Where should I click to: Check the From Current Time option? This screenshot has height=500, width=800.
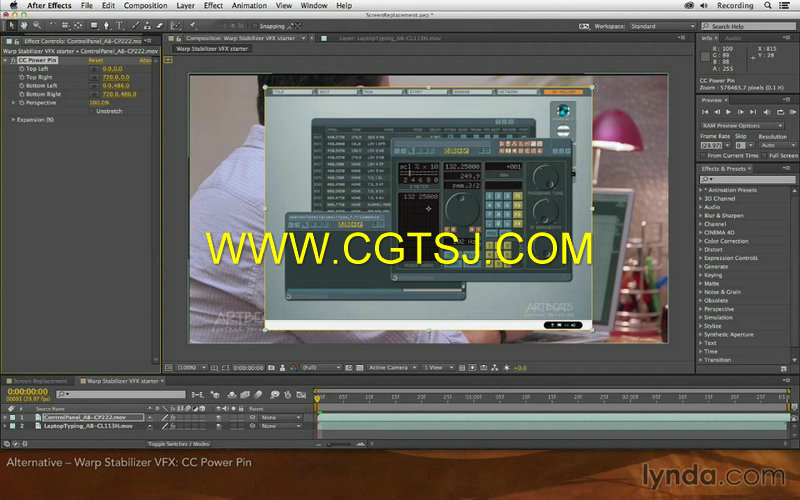pos(703,156)
